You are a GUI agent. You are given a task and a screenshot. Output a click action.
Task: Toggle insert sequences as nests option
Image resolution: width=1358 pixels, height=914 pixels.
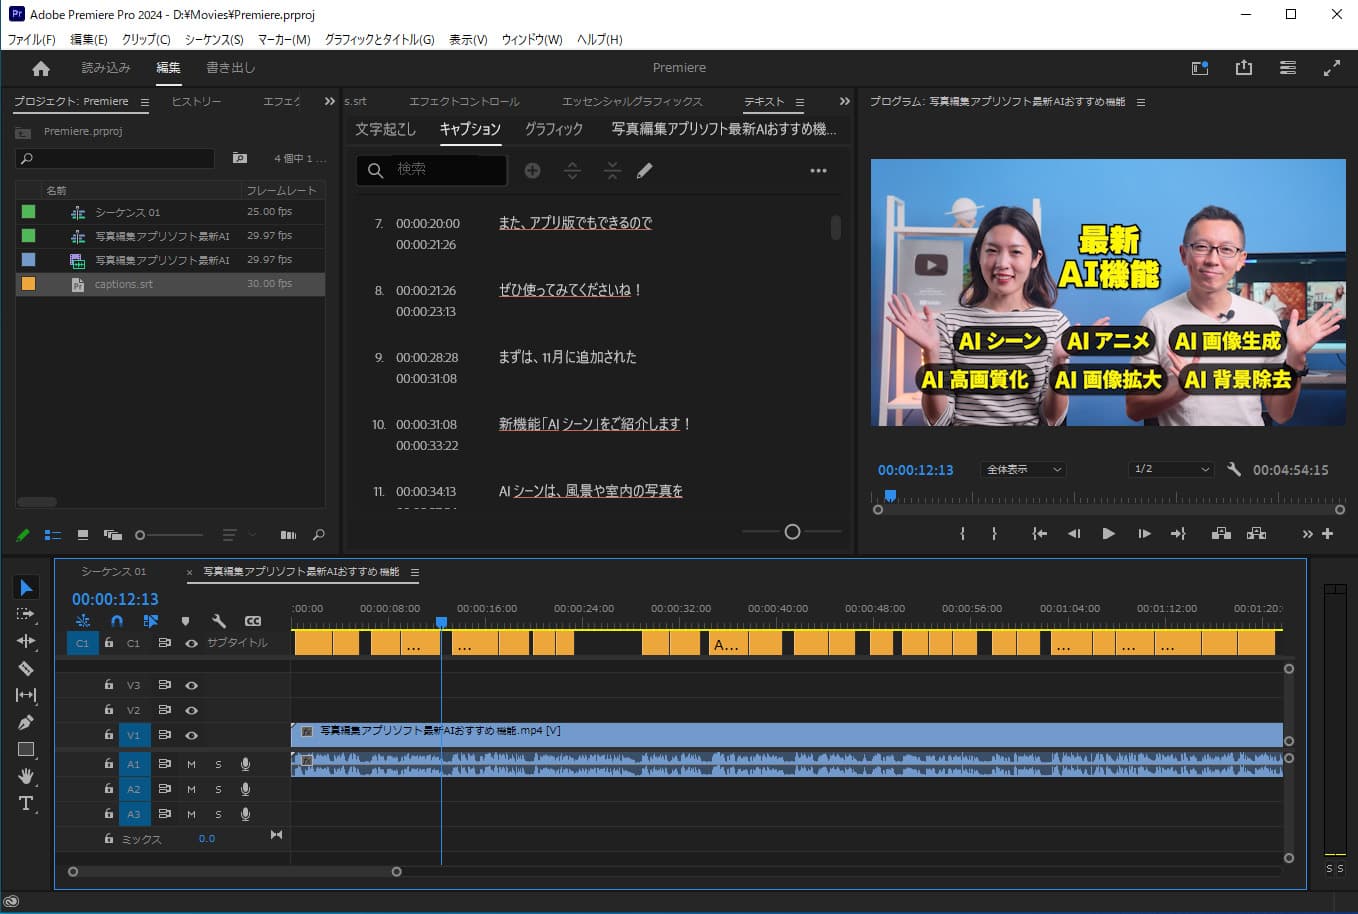(82, 621)
